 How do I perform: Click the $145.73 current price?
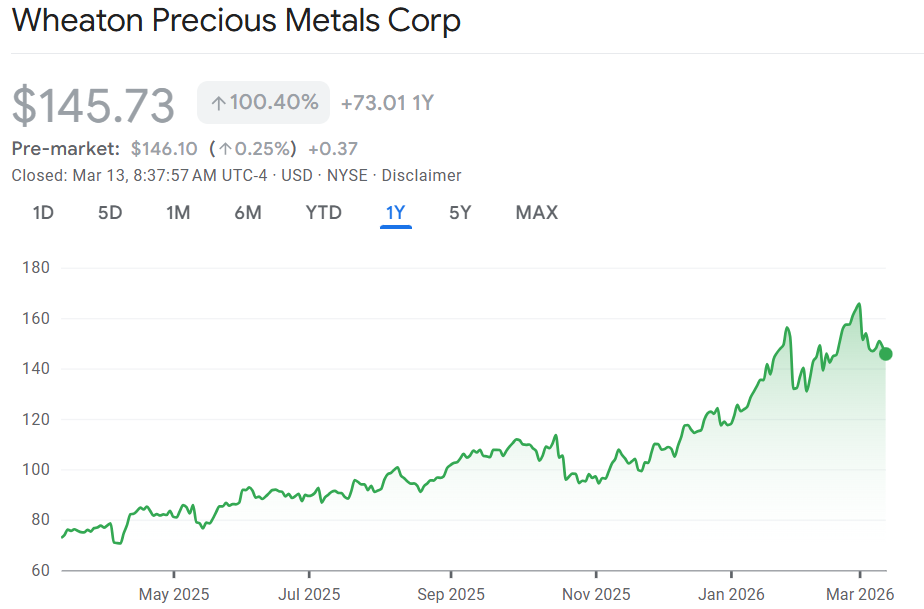pyautogui.click(x=93, y=105)
